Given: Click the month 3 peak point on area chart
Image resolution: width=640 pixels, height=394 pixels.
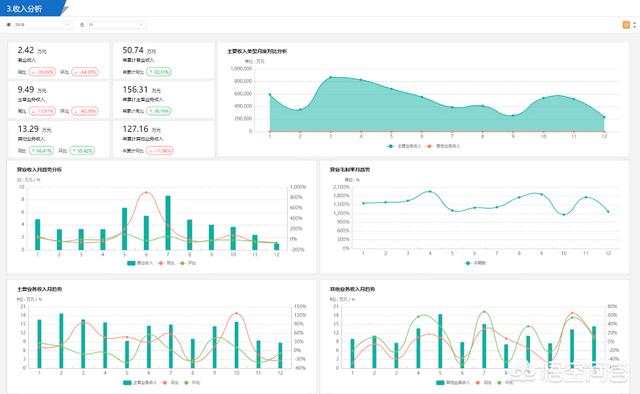Looking at the screenshot, I should 331,77.
